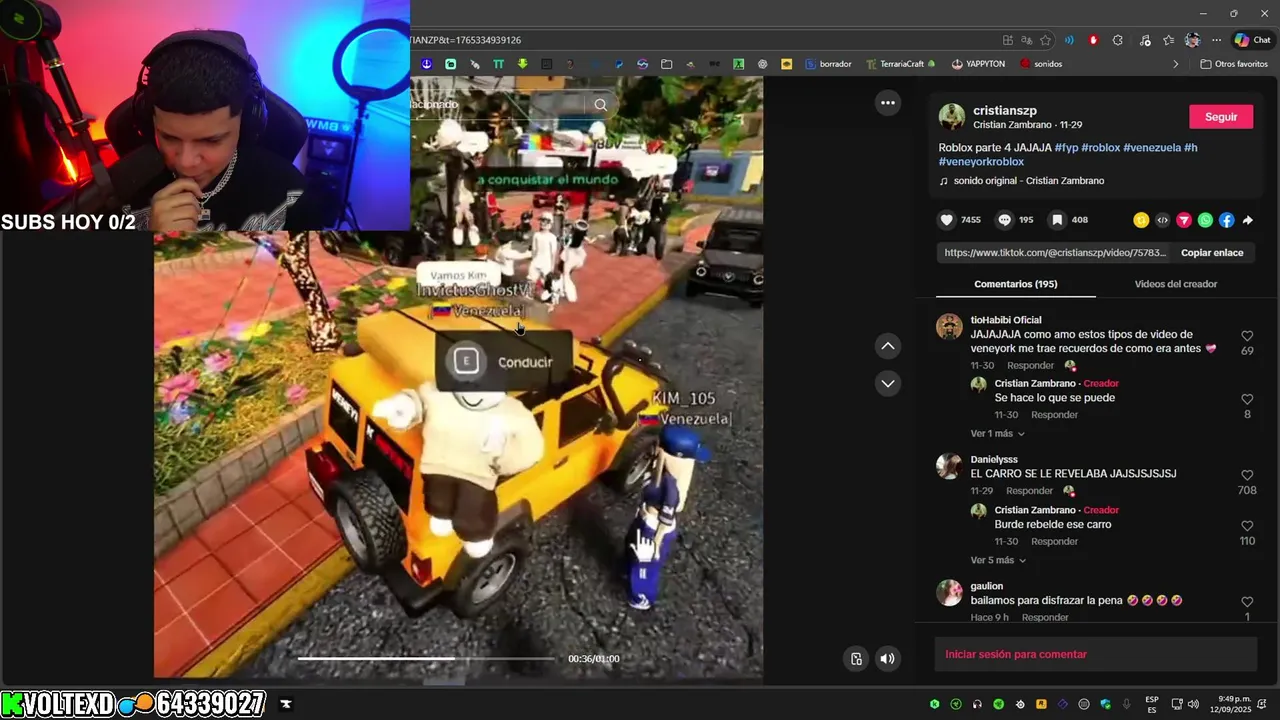Expand 'Ver 5 más' replies
Viewport: 1280px width, 720px height.
pyautogui.click(x=997, y=560)
